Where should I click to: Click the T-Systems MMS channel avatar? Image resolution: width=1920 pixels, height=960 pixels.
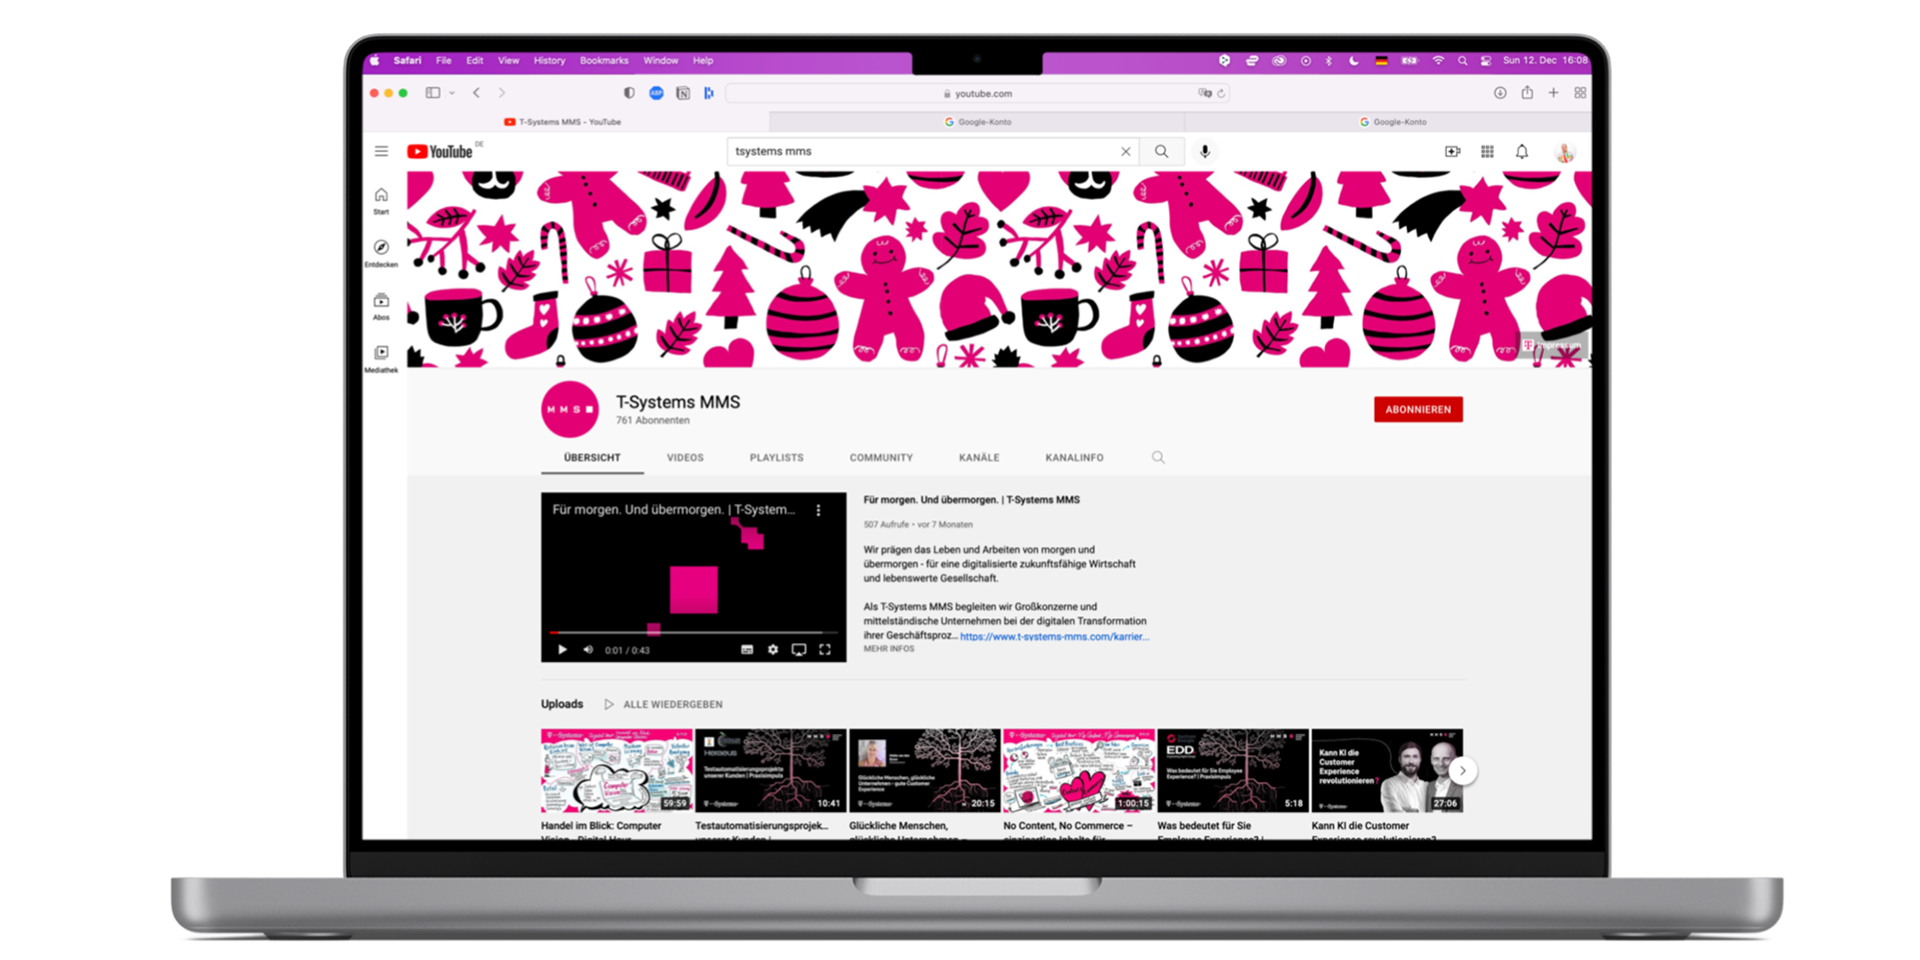coord(570,409)
